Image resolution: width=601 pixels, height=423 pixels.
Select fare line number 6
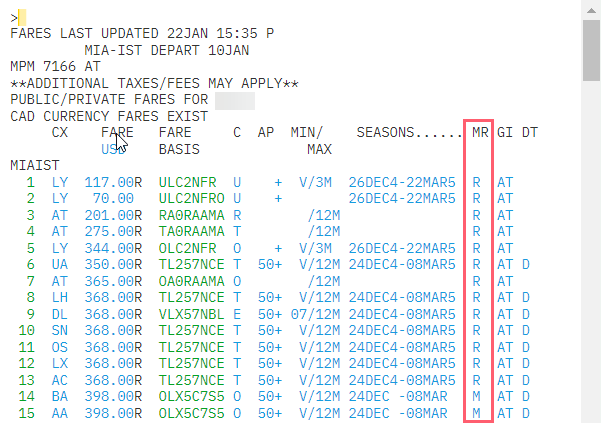click(x=30, y=263)
